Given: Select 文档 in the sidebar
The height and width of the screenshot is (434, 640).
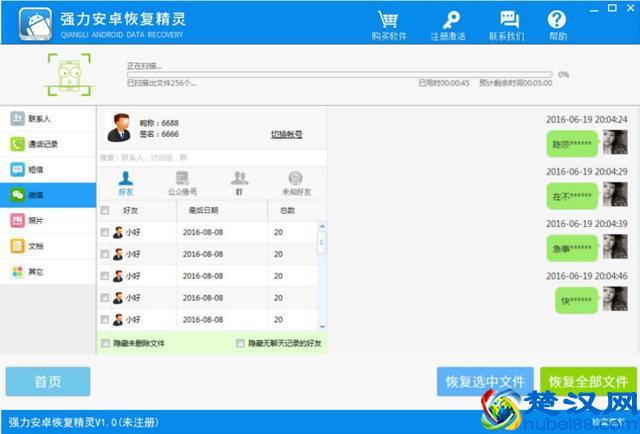Looking at the screenshot, I should coord(48,246).
